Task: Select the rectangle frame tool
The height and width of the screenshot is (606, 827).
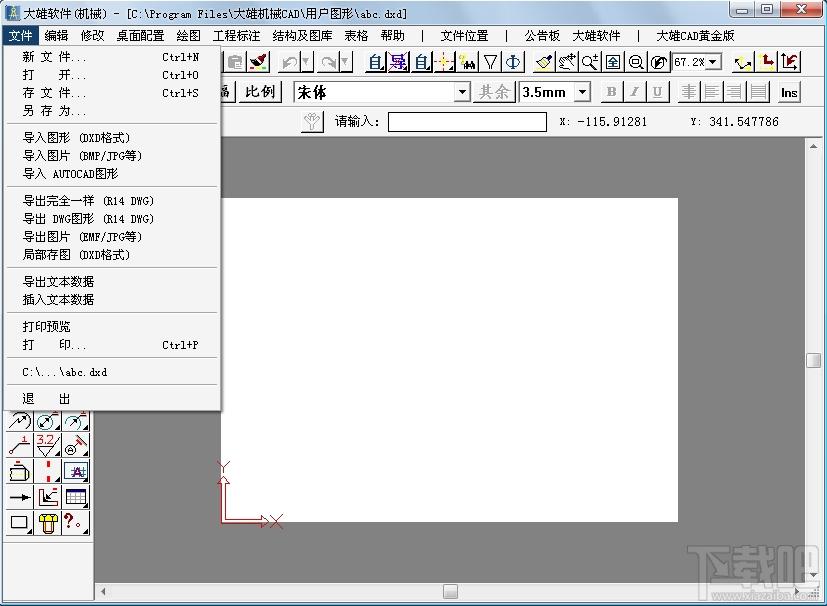Action: point(20,523)
